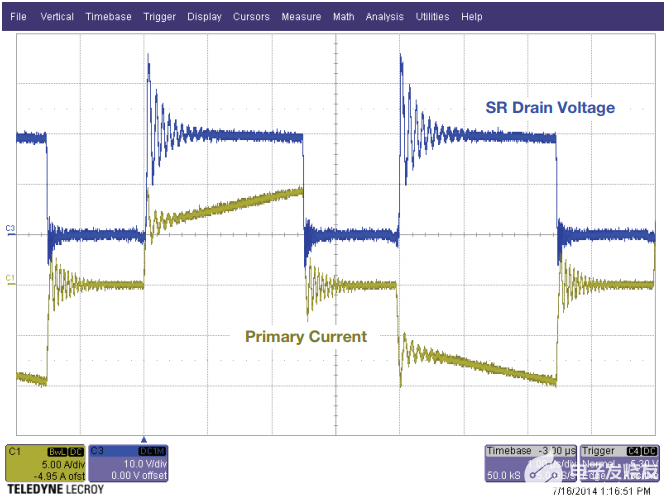This screenshot has height=496, width=664.
Task: Open the Display menu
Action: tap(205, 17)
